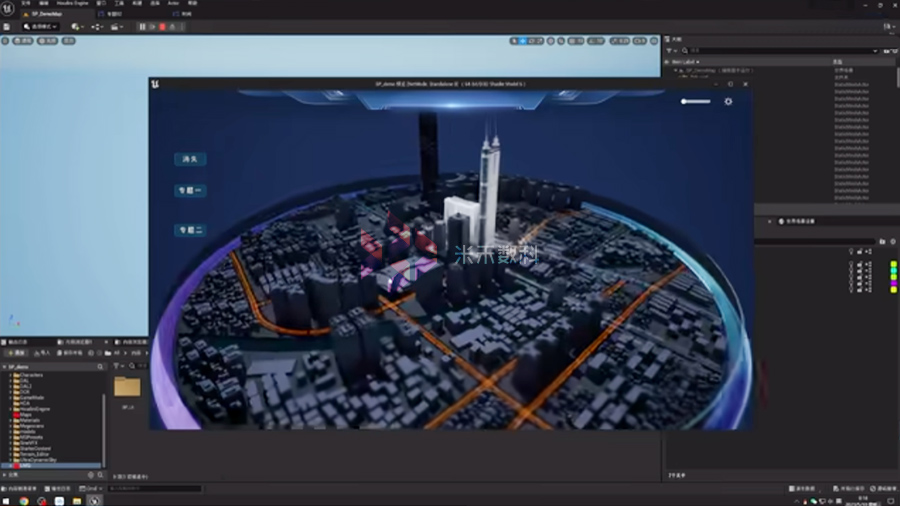This screenshot has width=900, height=506.
Task: Open Chrome from the Windows taskbar
Action: [x=24, y=500]
